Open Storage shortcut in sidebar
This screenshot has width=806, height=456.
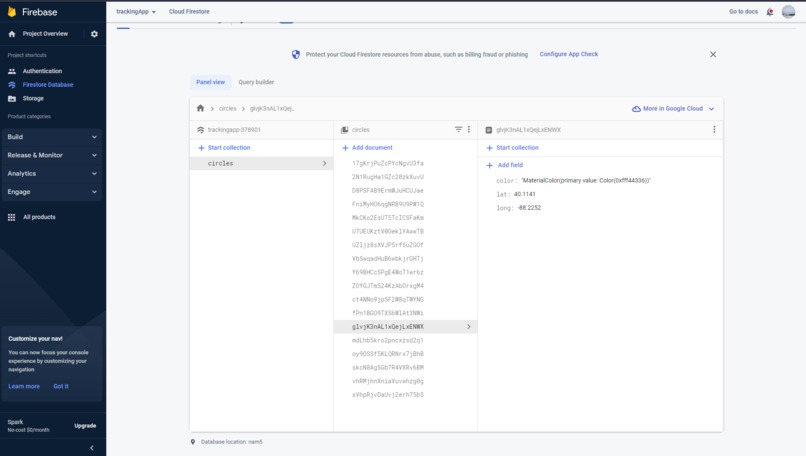point(33,98)
